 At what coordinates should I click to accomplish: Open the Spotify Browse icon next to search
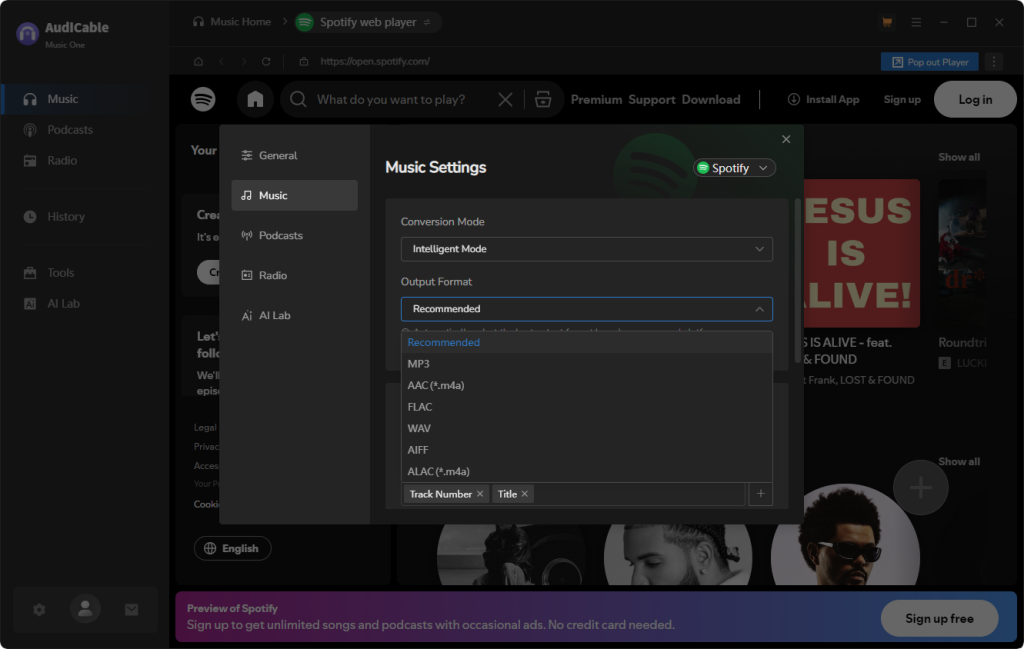[x=543, y=99]
